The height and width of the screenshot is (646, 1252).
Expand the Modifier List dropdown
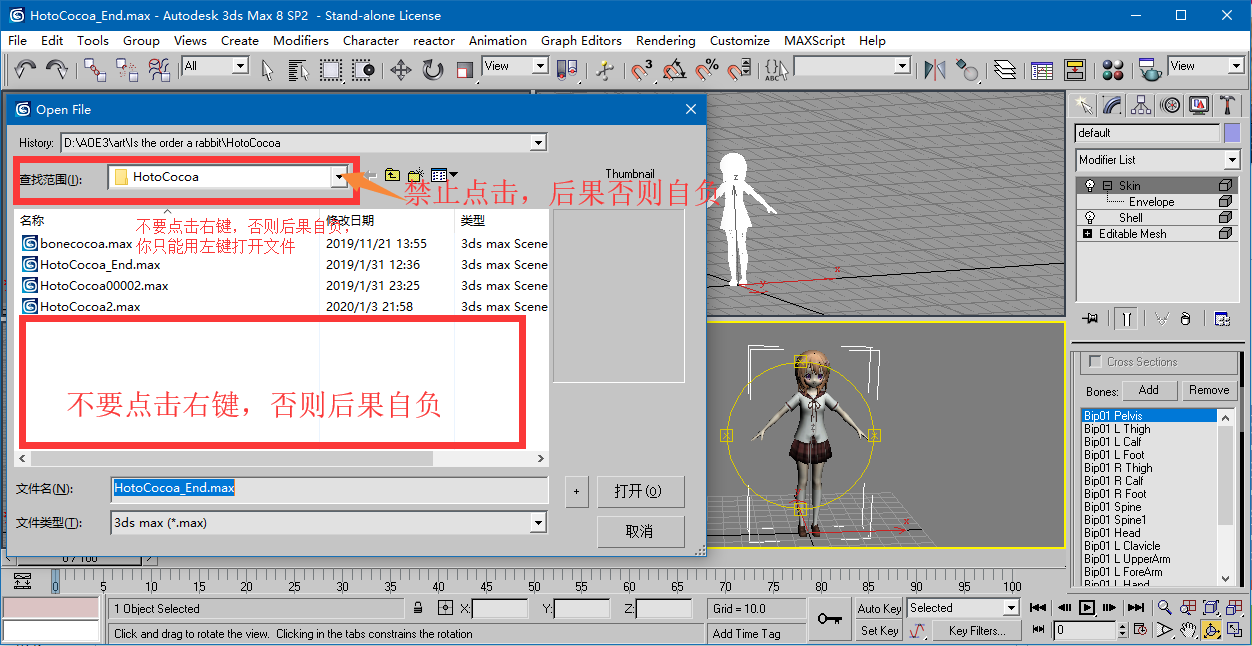tap(1231, 160)
